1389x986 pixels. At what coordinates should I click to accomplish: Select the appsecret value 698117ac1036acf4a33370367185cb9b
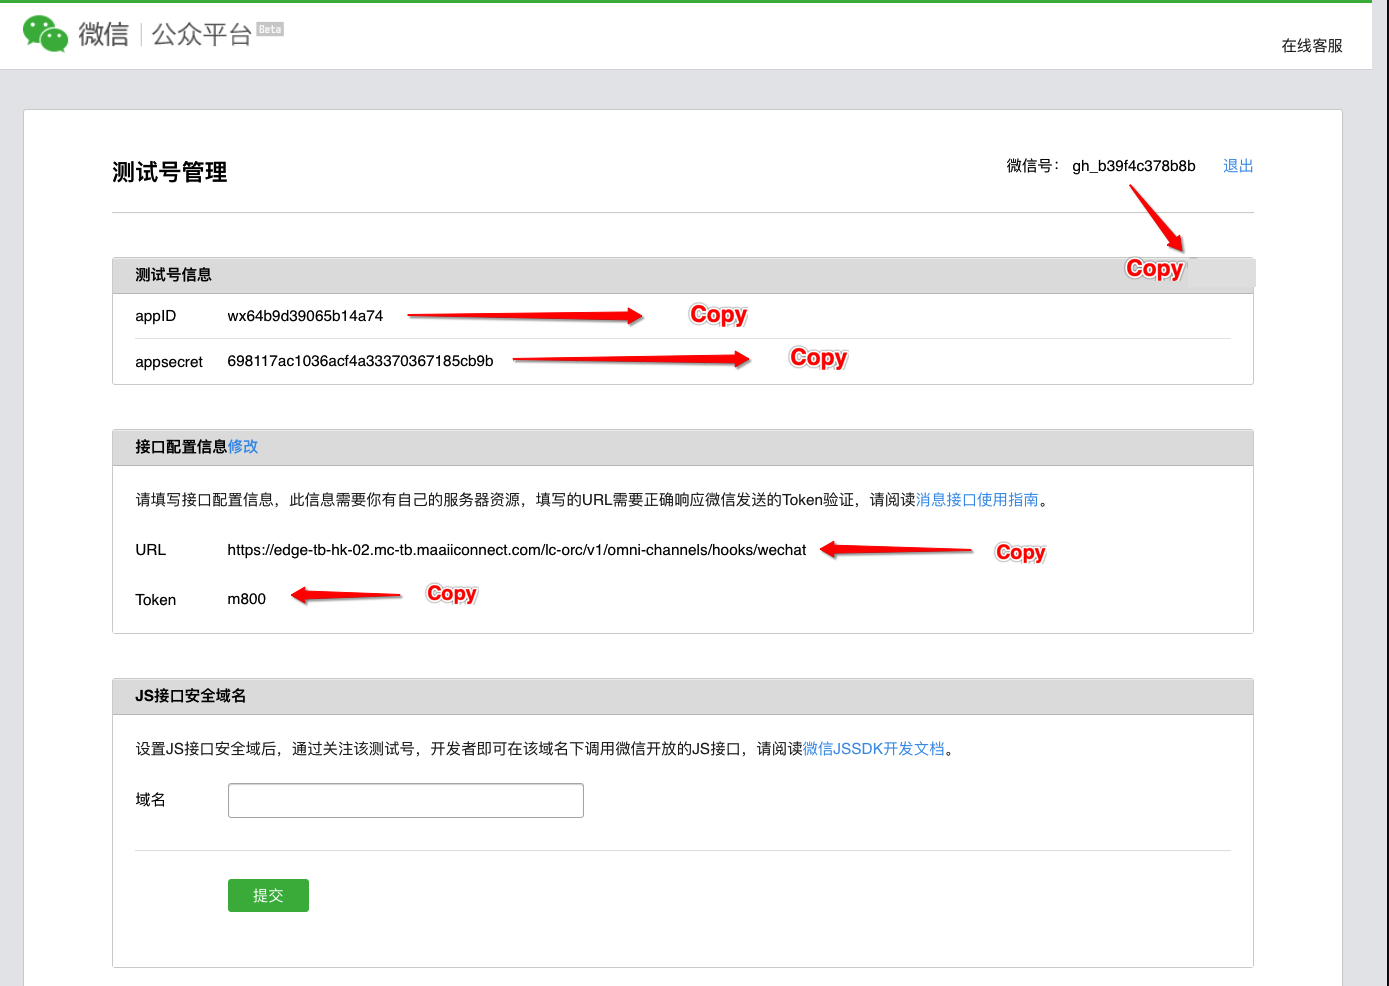360,361
